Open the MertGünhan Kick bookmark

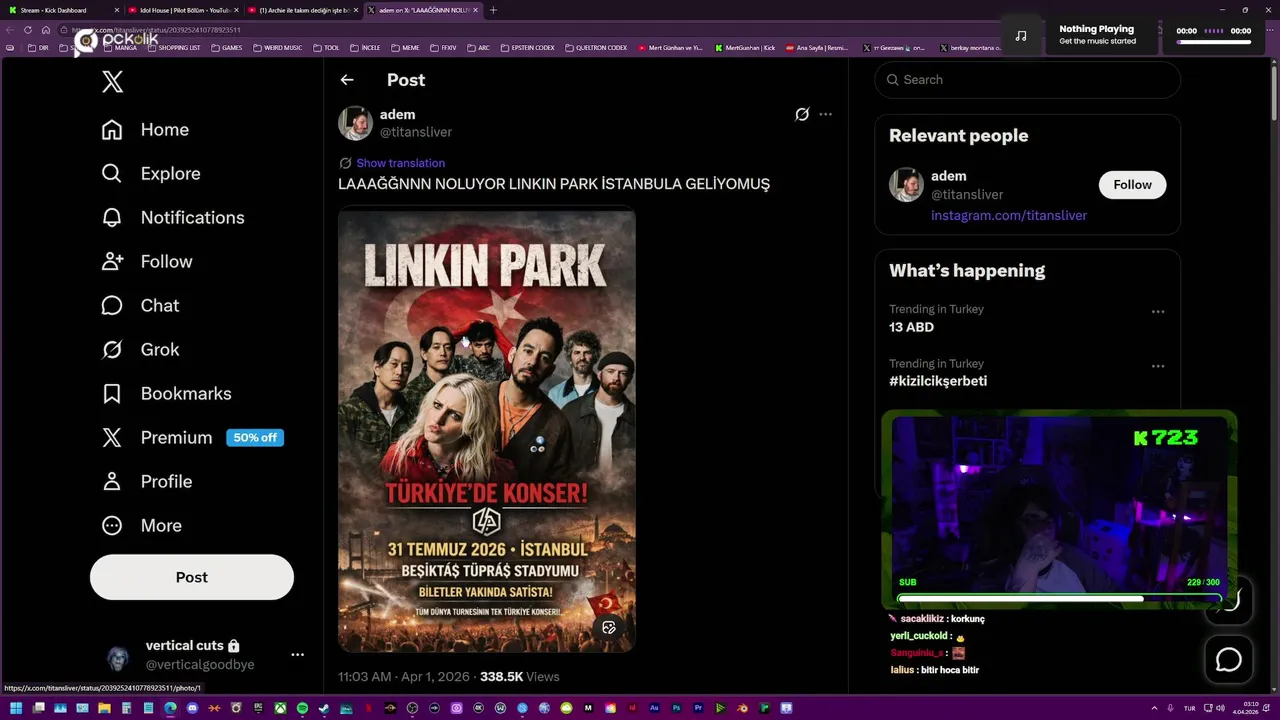tap(745, 47)
